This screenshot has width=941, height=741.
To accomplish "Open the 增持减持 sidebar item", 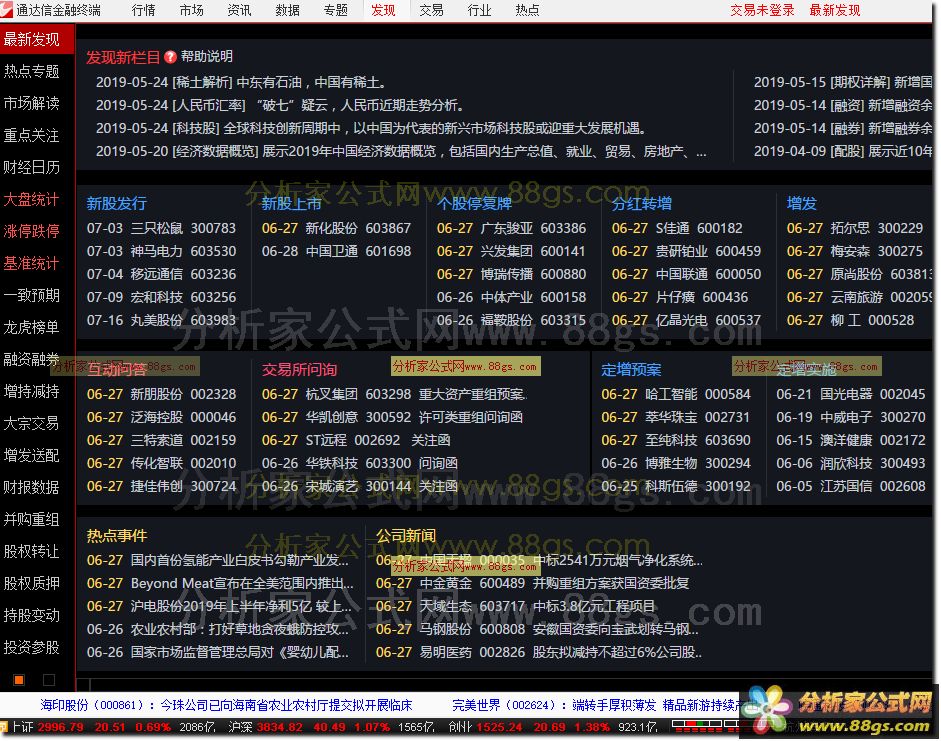I will [x=32, y=391].
